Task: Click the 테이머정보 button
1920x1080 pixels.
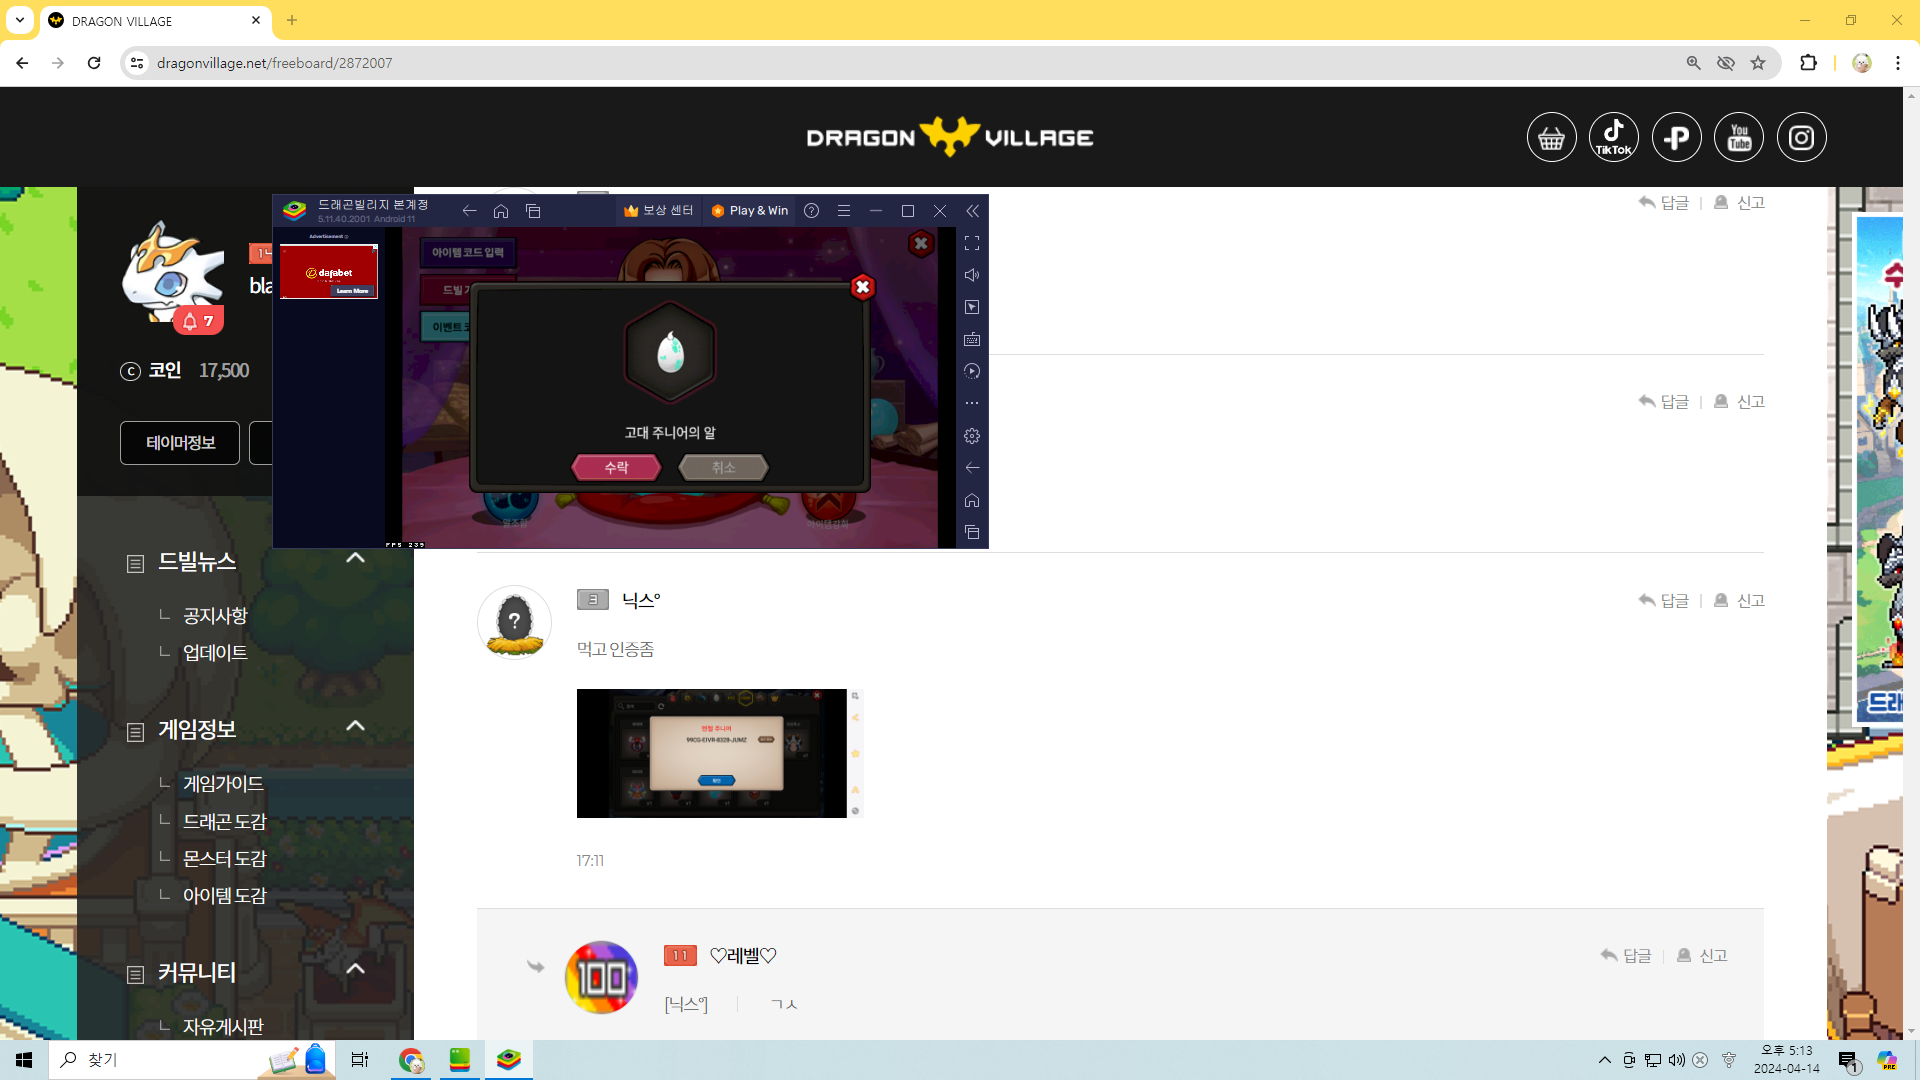Action: (x=180, y=443)
